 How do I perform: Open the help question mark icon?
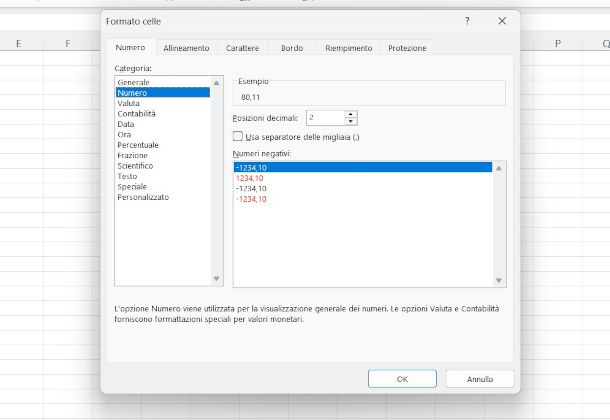pos(467,21)
